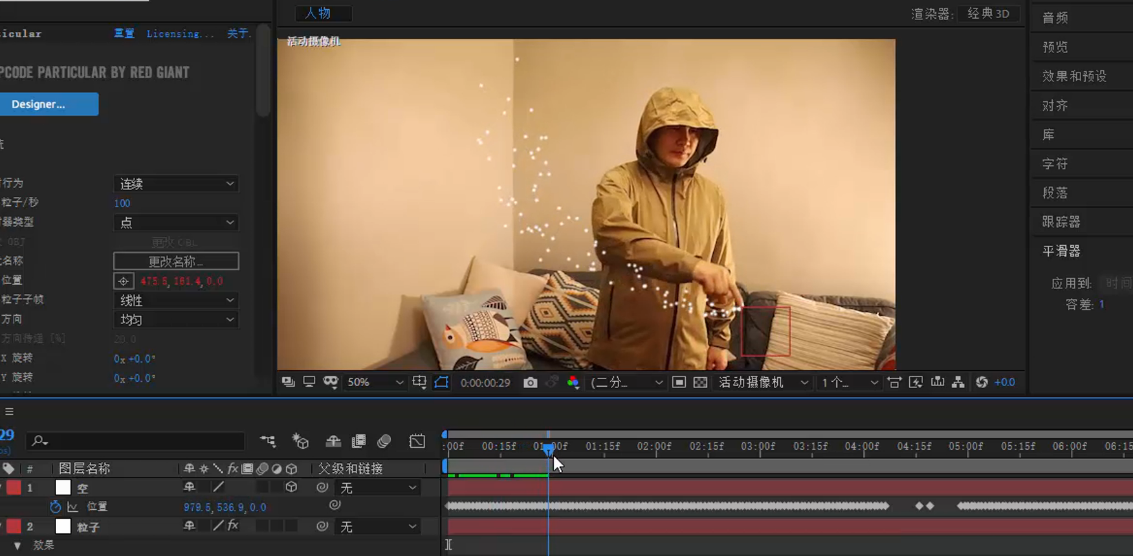Click the Y rotation value

134,378
